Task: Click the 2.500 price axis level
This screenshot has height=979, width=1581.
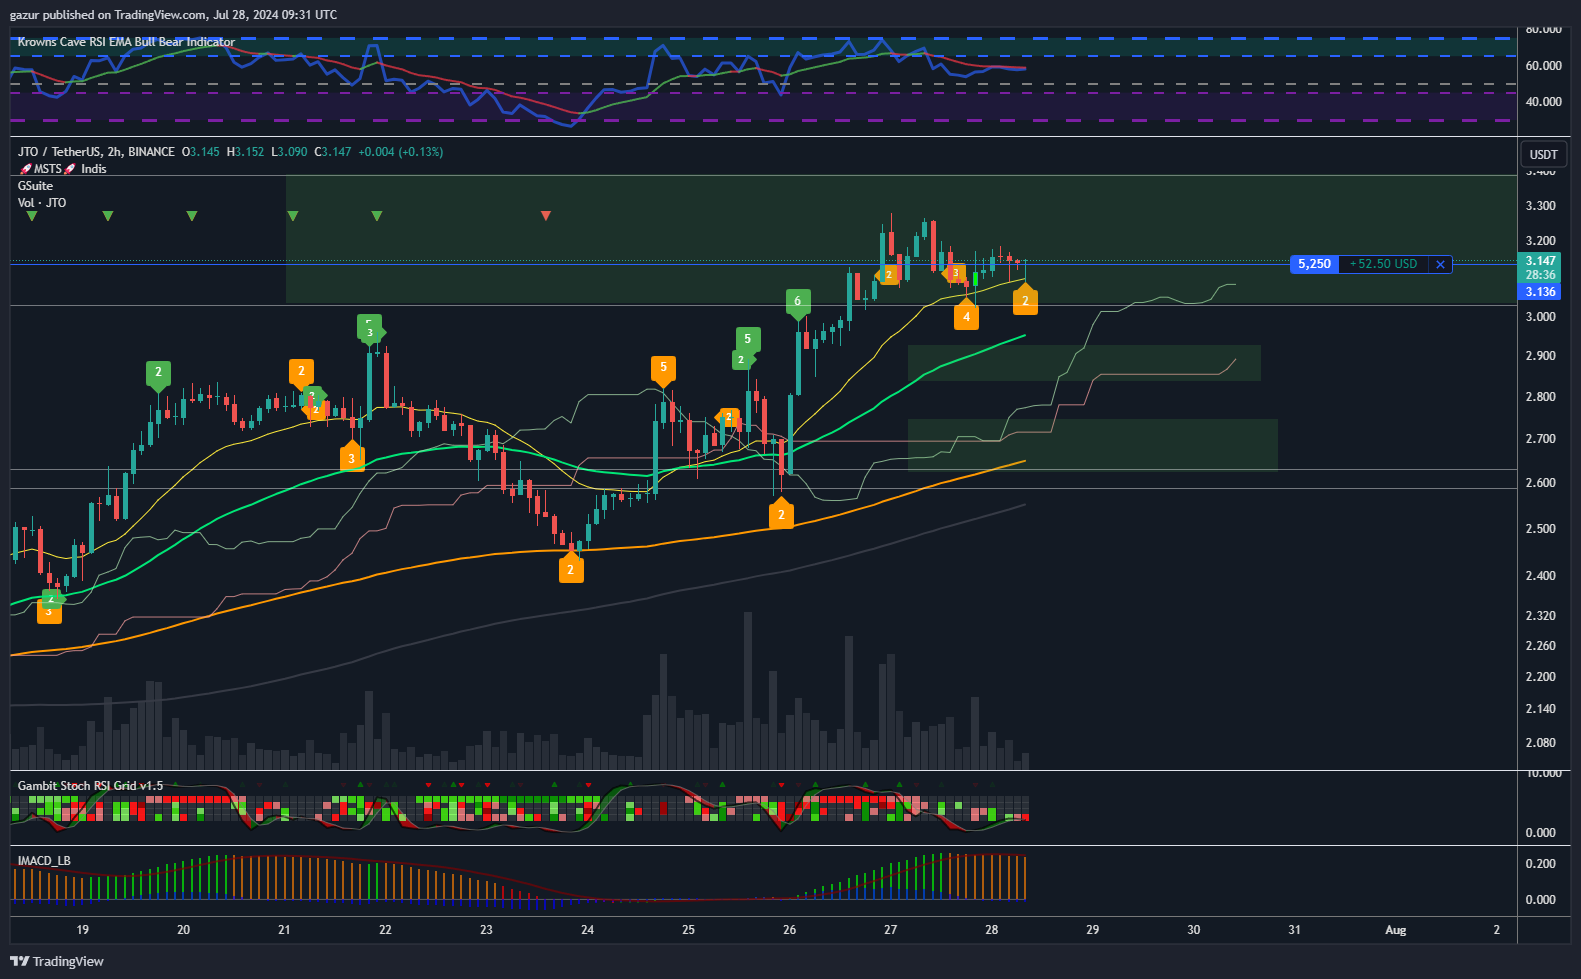Action: click(1541, 529)
